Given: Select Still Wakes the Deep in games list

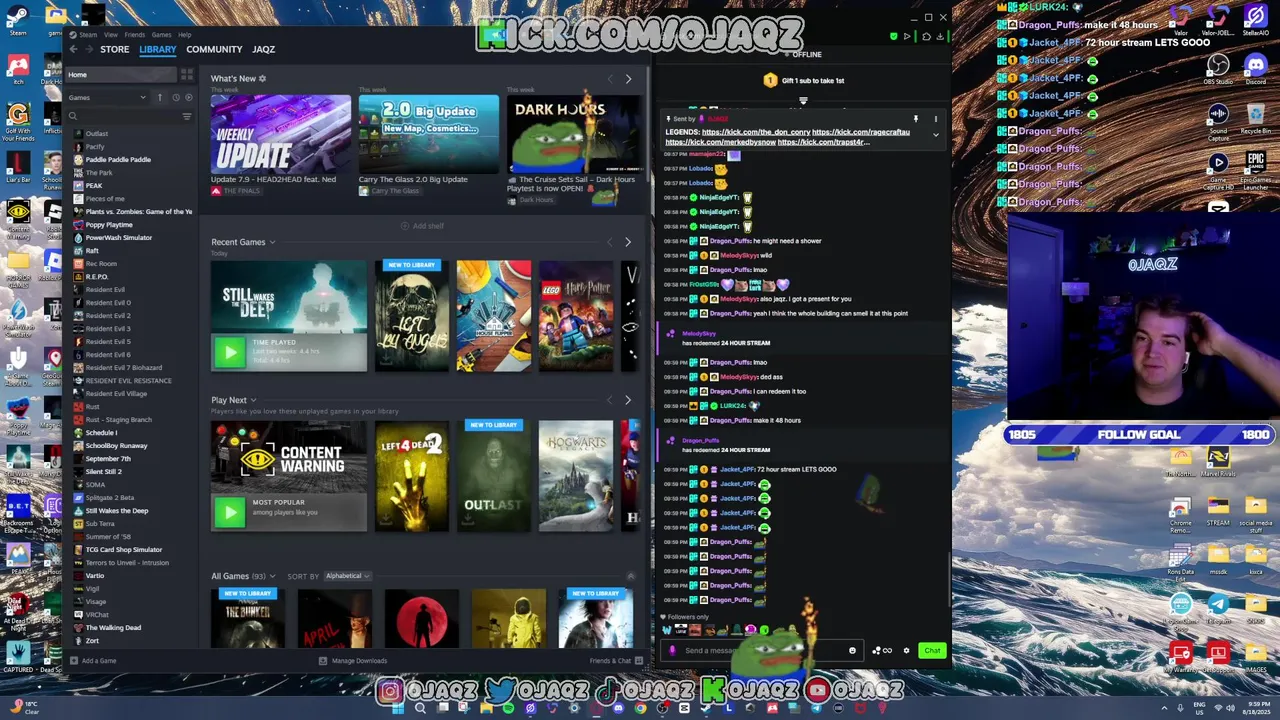Looking at the screenshot, I should pos(116,511).
